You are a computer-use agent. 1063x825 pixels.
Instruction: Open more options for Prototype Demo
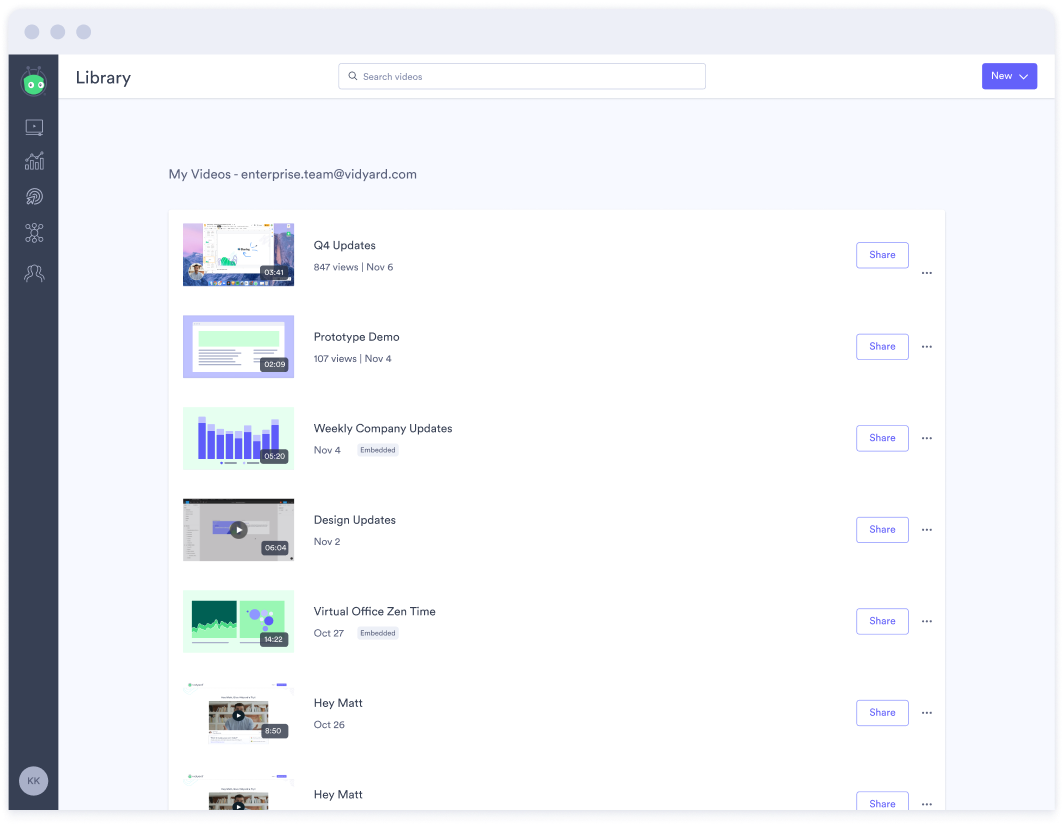tap(926, 347)
